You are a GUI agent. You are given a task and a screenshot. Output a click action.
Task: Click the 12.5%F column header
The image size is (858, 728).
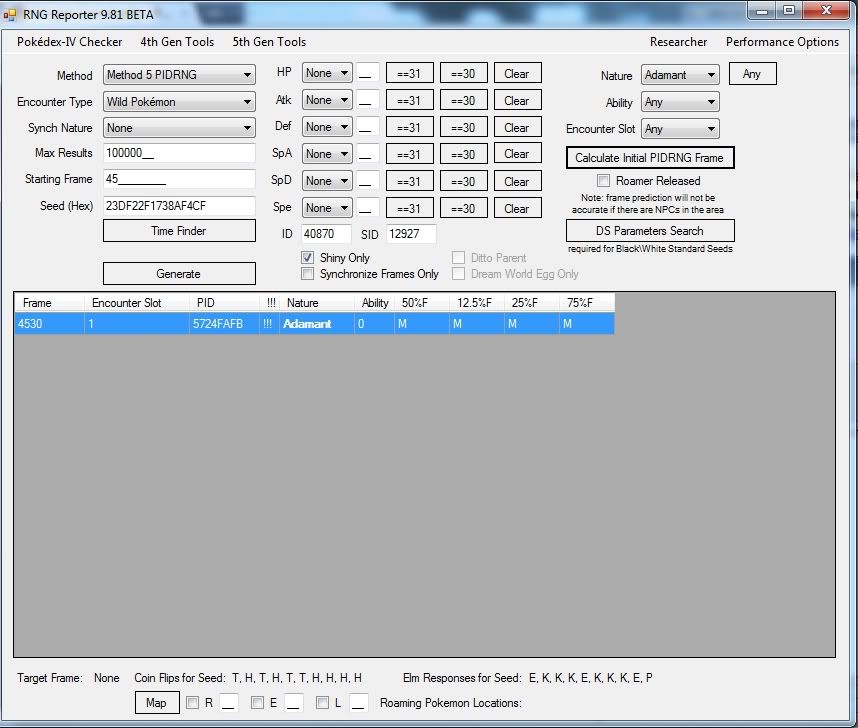[x=477, y=303]
